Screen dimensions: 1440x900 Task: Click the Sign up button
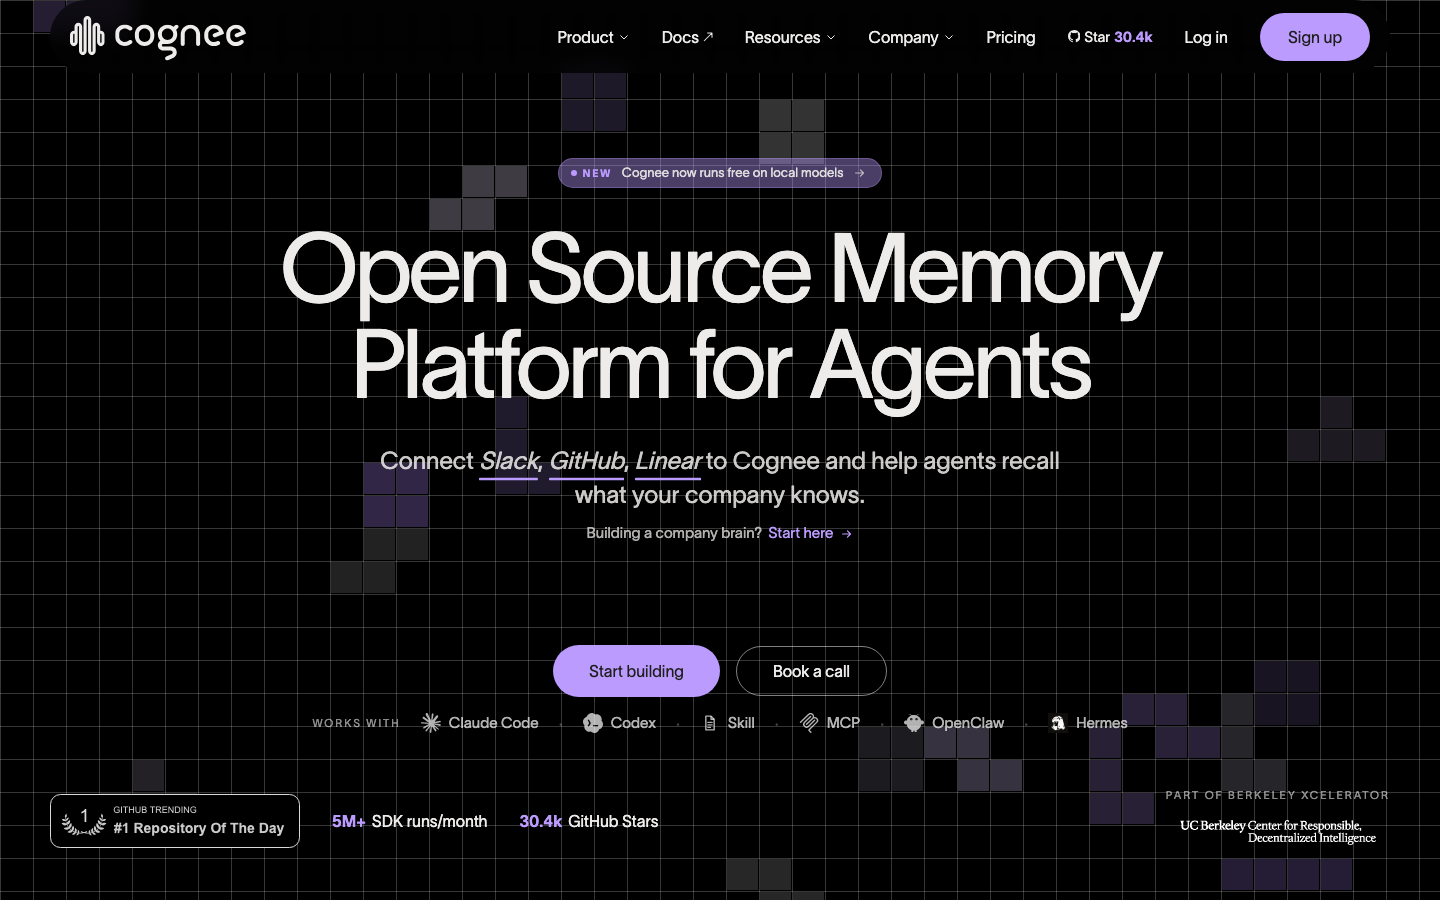pos(1315,37)
